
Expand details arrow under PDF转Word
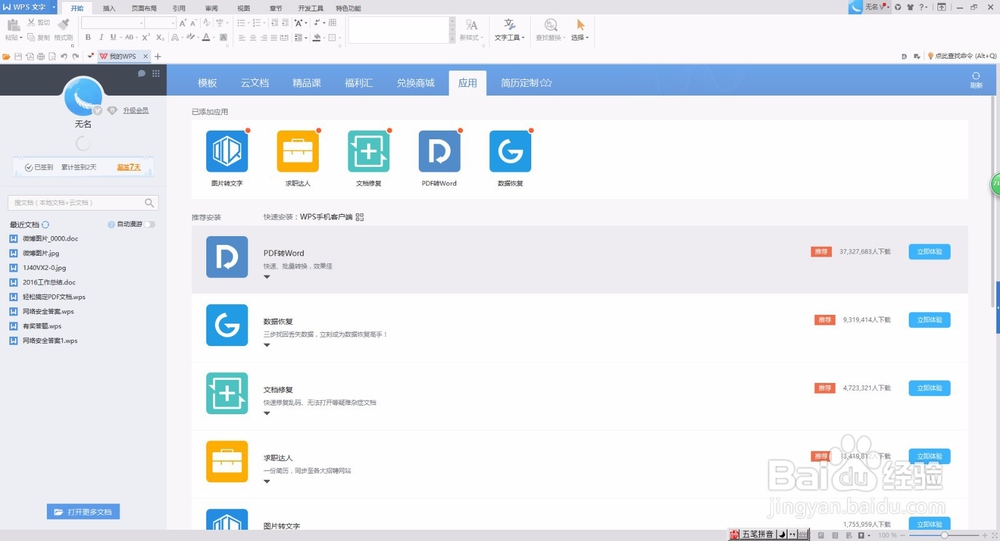[267, 277]
